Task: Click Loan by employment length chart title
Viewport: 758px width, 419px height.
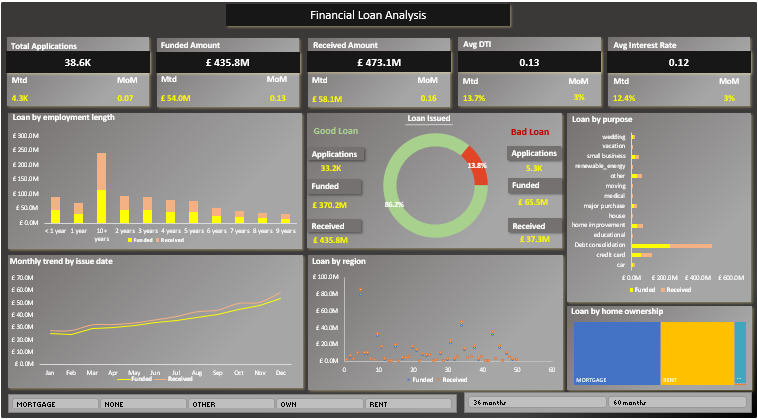Action: pyautogui.click(x=63, y=117)
